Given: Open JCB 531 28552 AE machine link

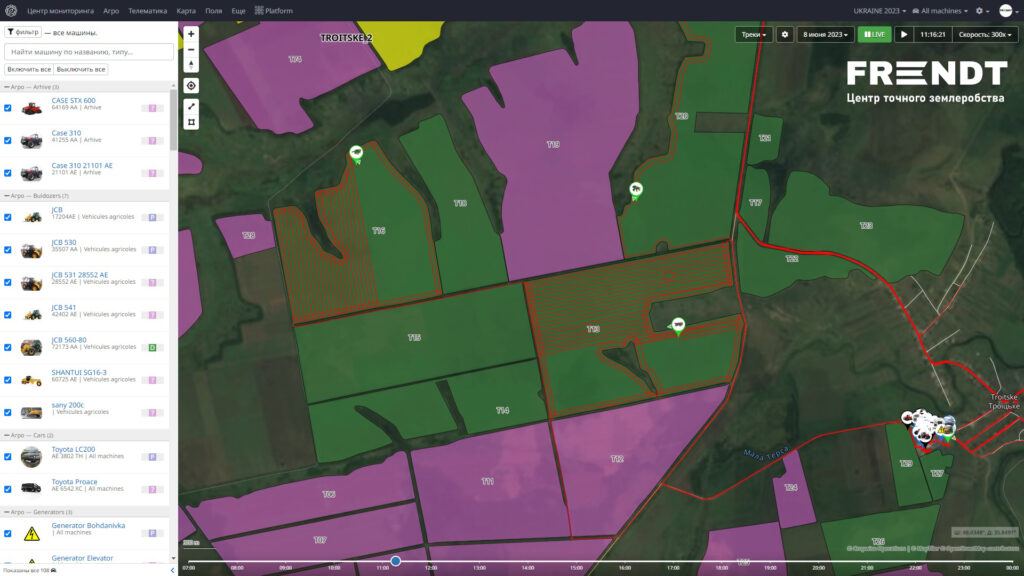Looking at the screenshot, I should 80,275.
